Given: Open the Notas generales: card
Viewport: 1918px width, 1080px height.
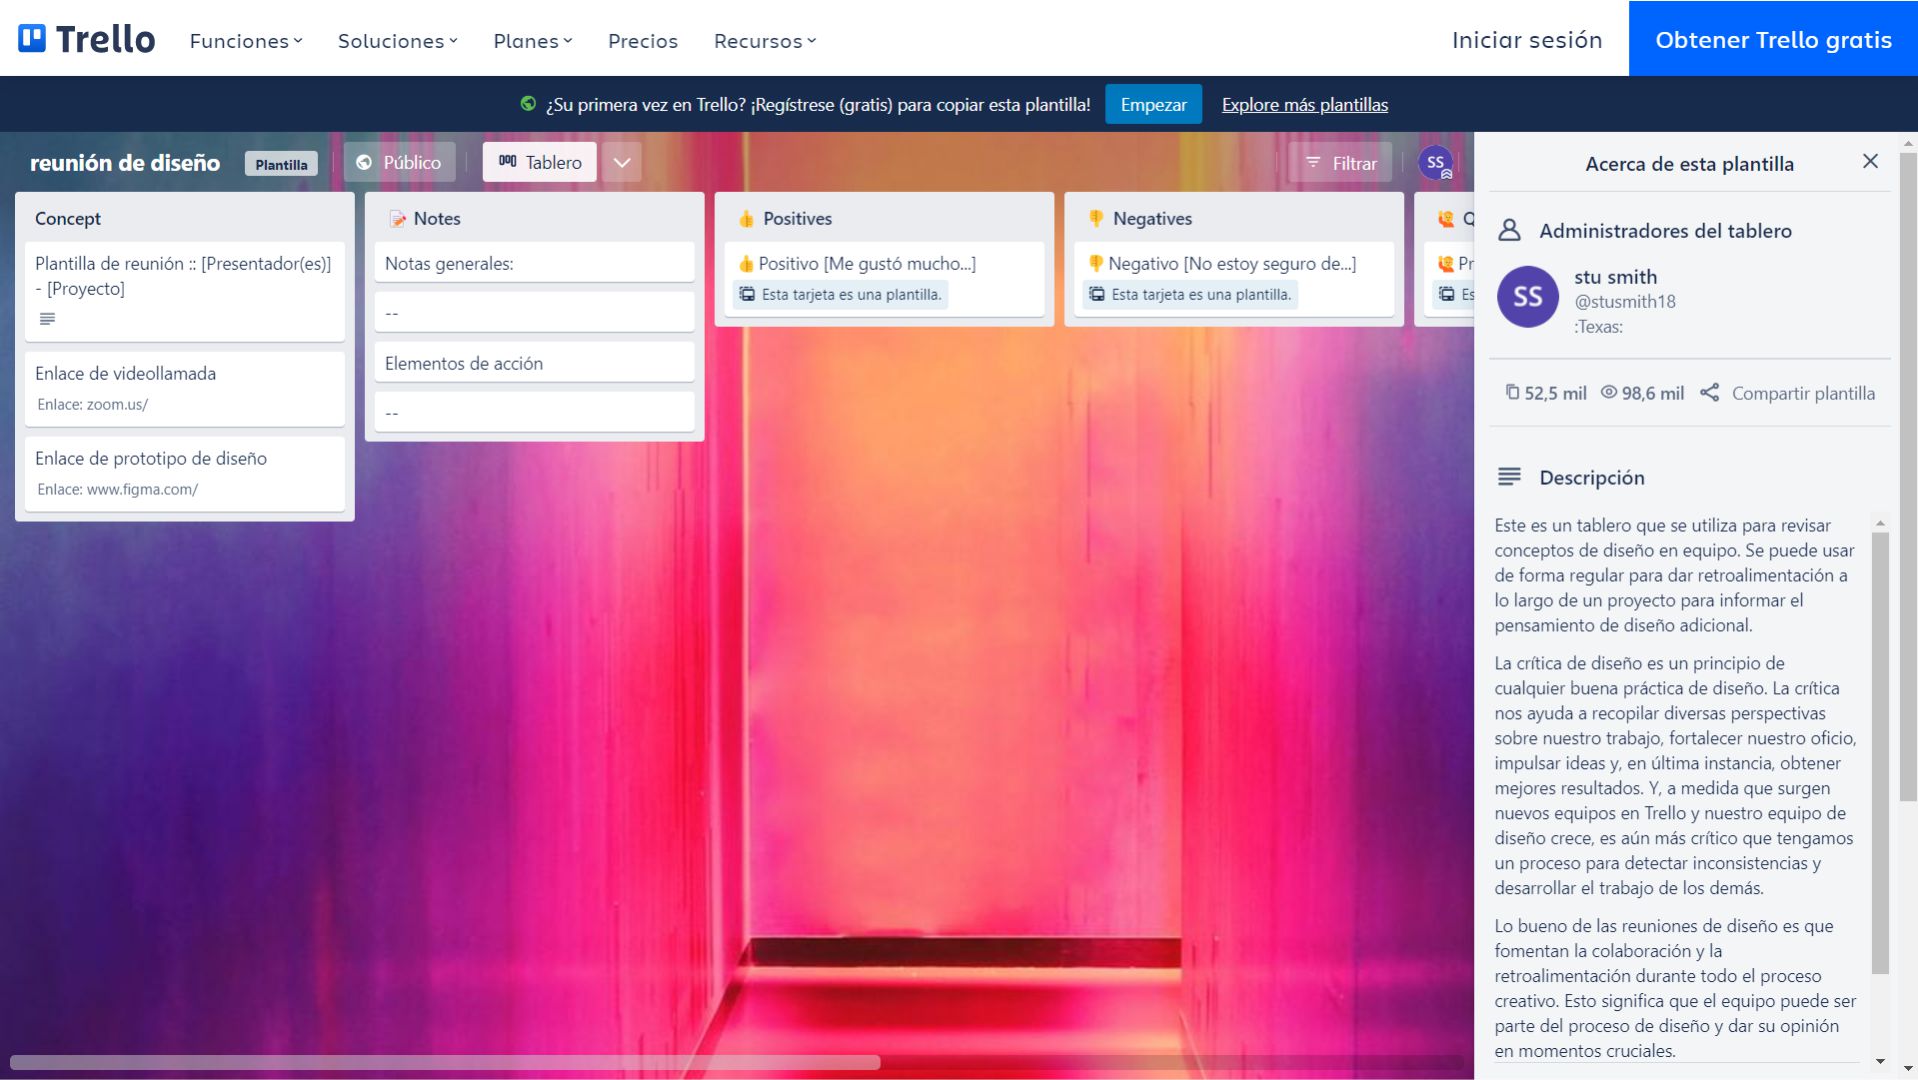Looking at the screenshot, I should click(535, 263).
